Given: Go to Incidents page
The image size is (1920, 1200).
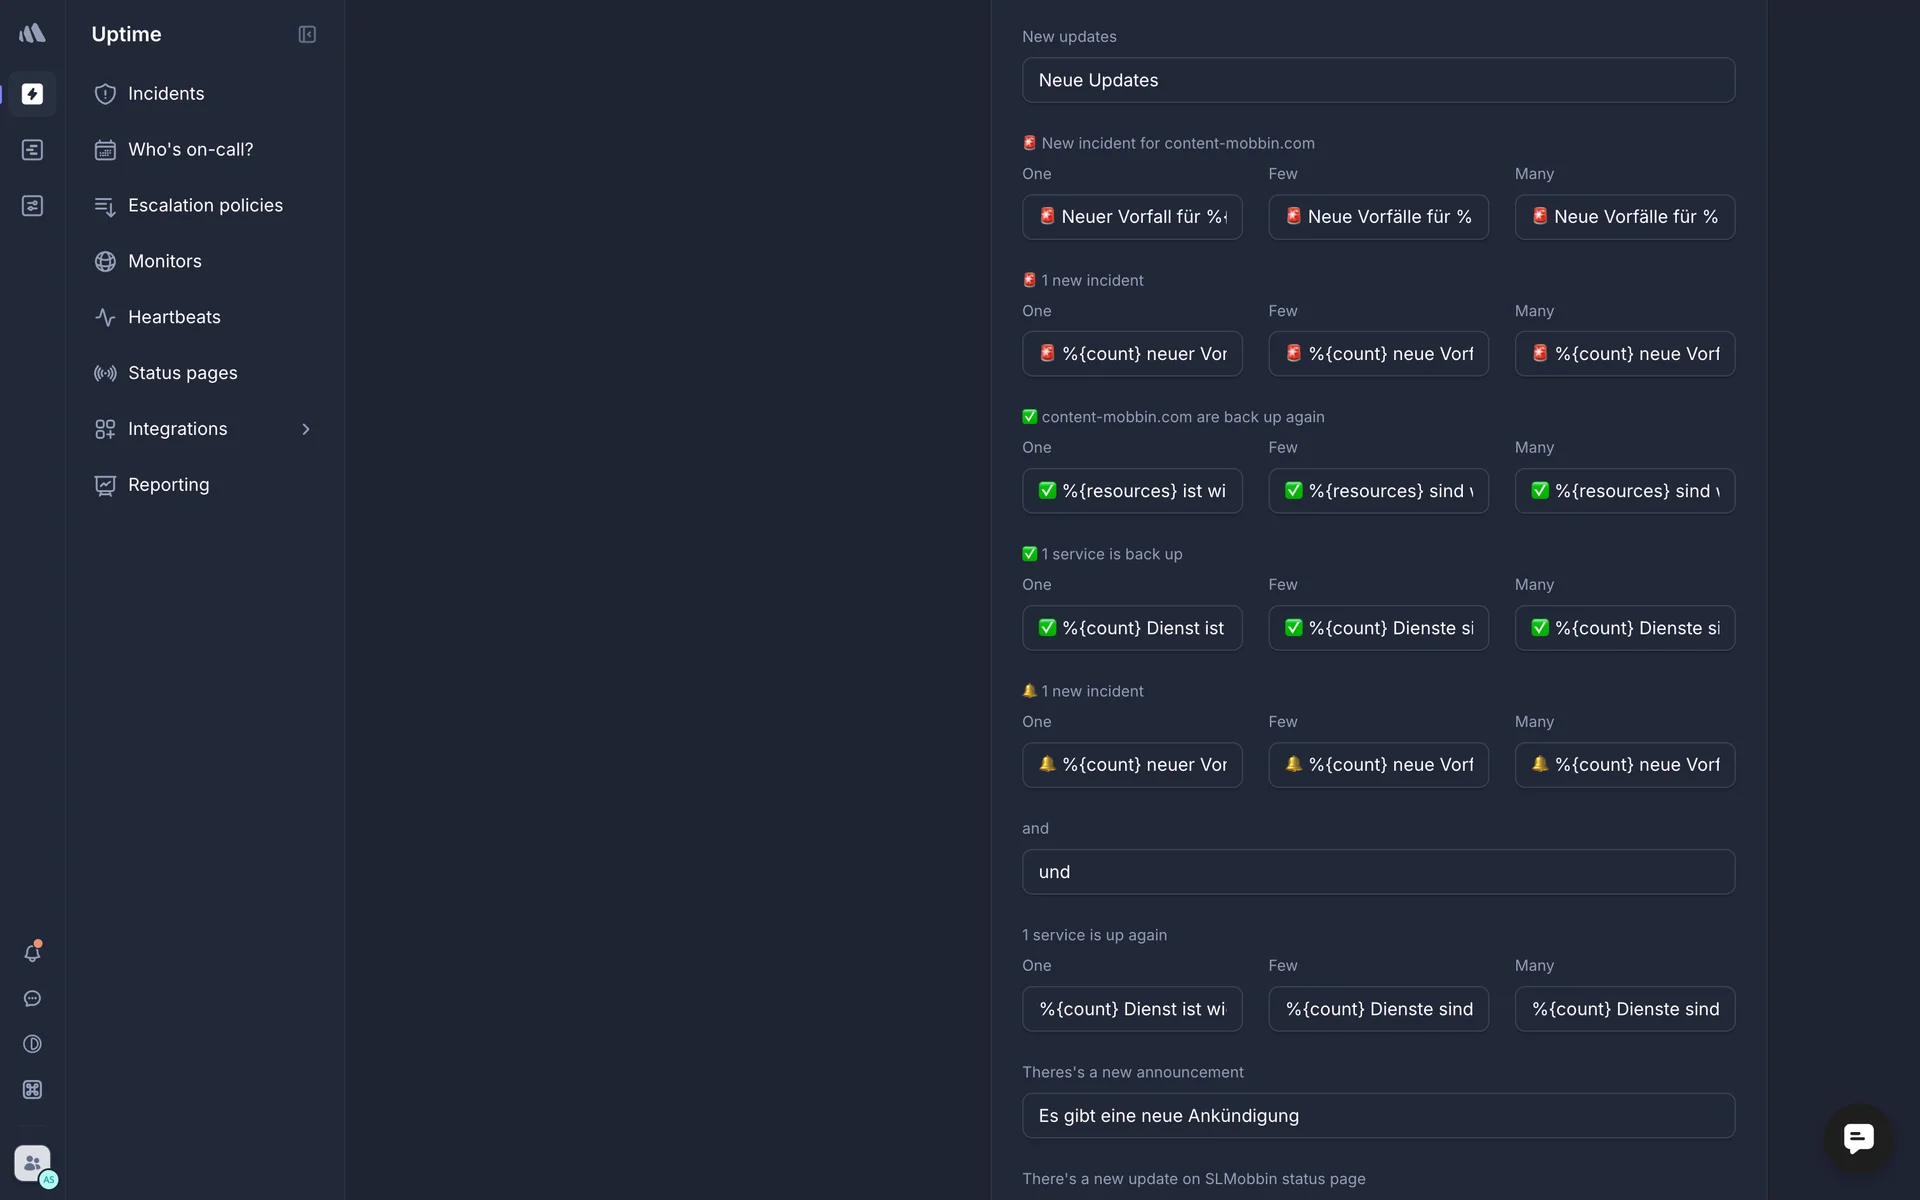Looking at the screenshot, I should click(x=166, y=94).
